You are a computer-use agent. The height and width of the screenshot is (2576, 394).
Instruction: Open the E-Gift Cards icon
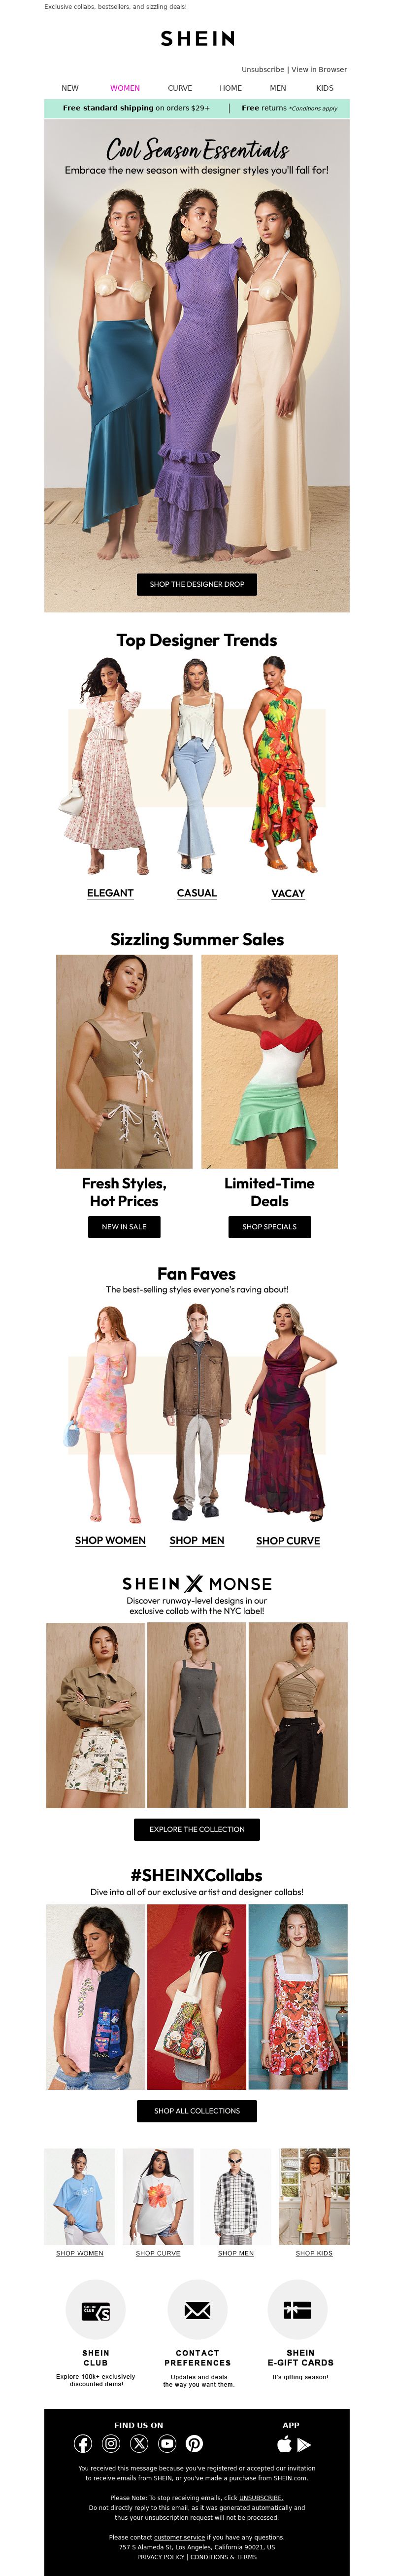point(298,2310)
